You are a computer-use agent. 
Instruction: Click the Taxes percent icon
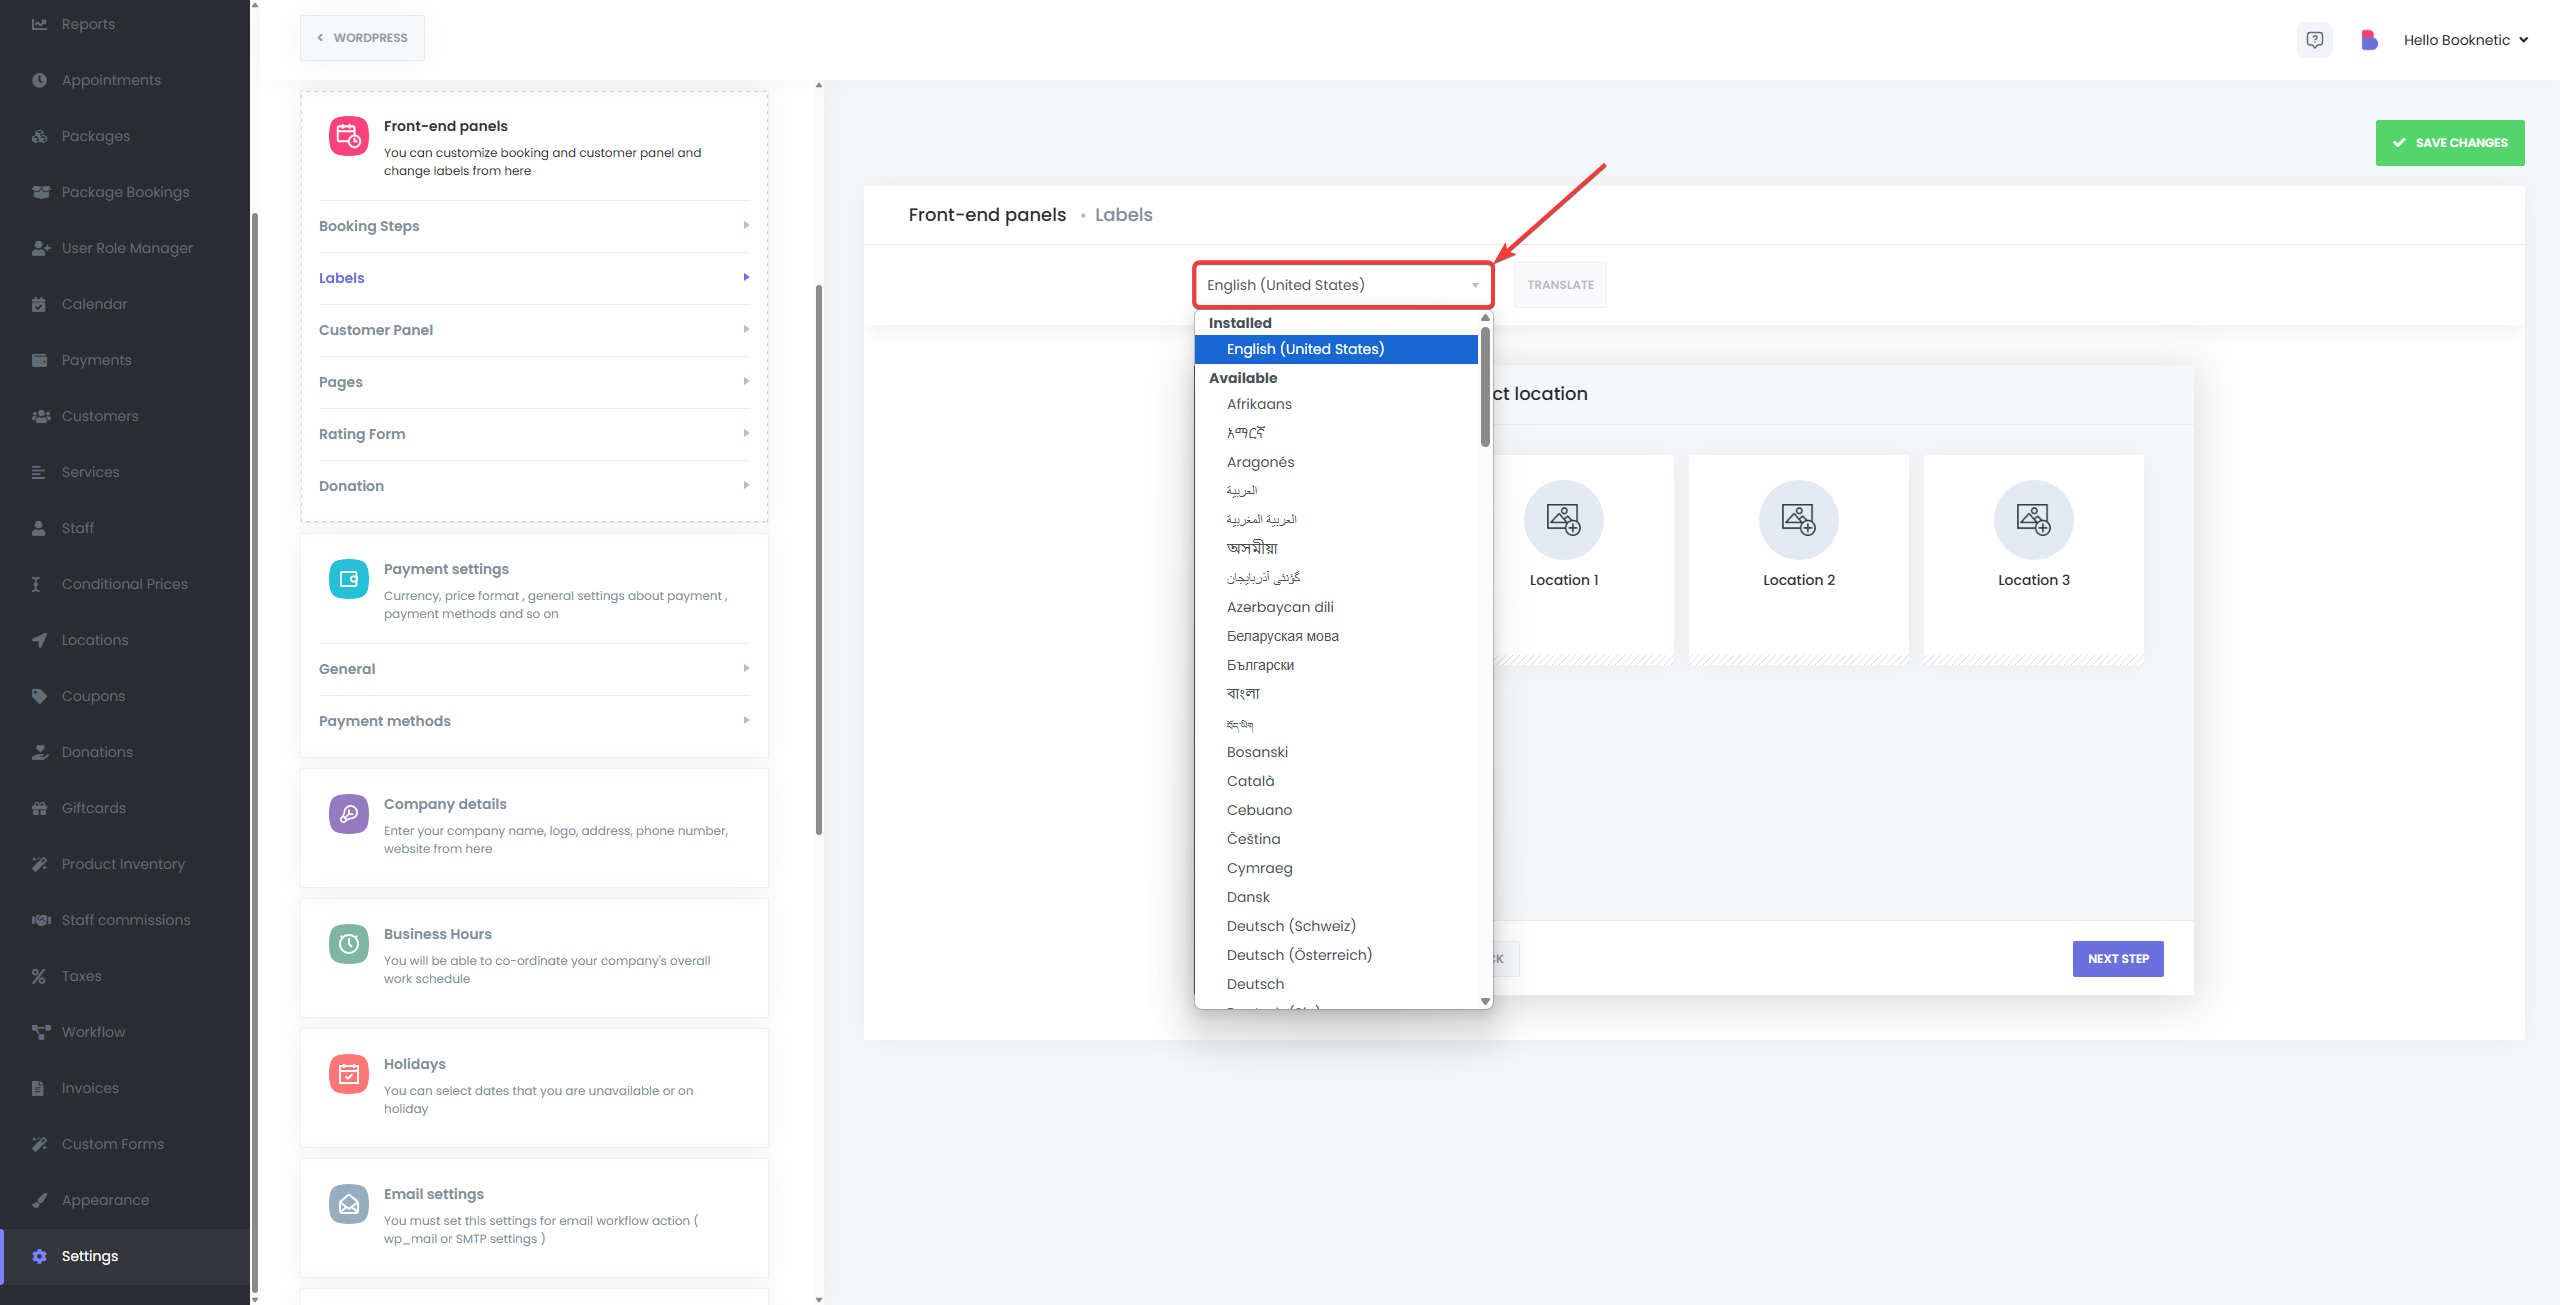point(39,976)
